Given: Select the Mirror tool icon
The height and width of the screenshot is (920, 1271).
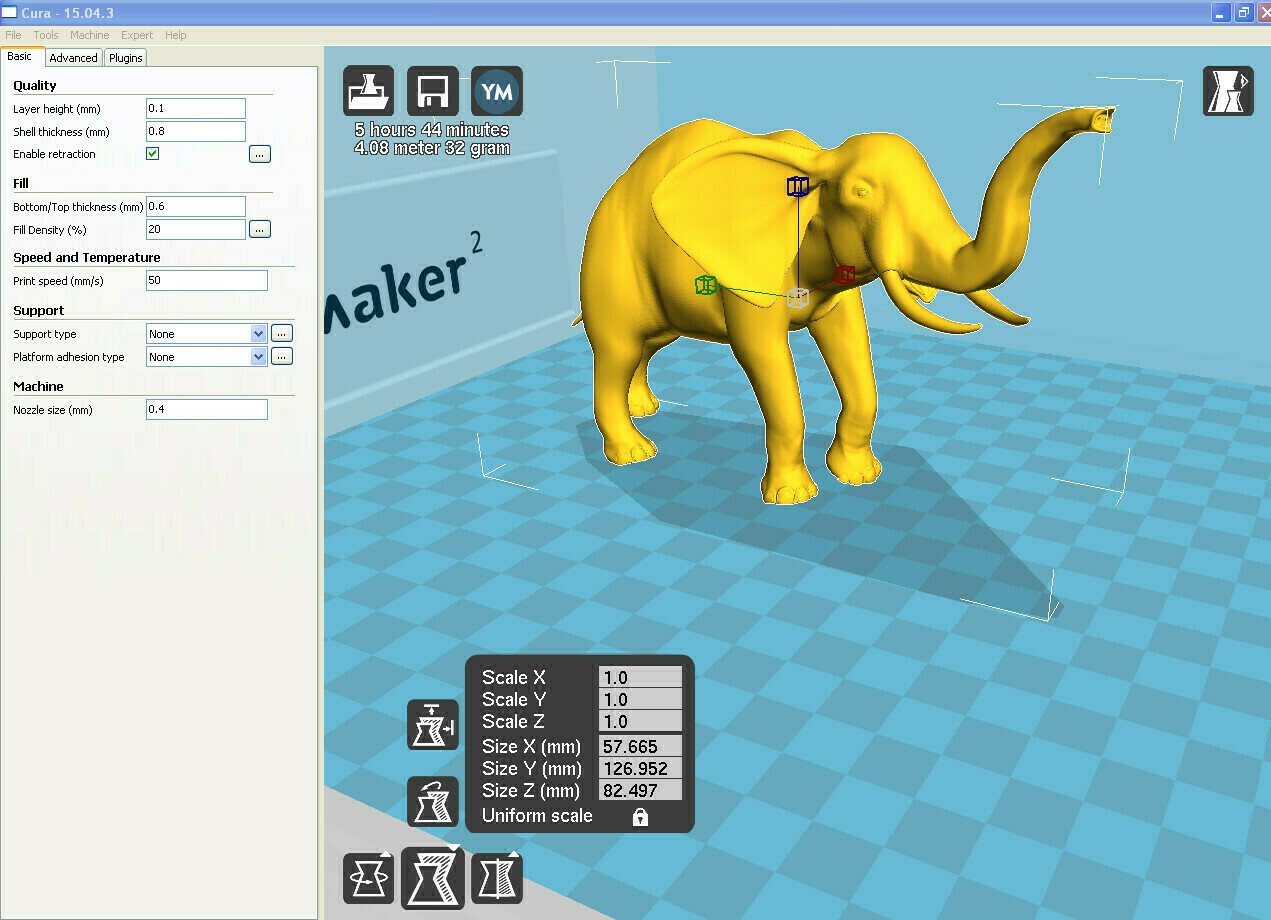Looking at the screenshot, I should click(497, 878).
